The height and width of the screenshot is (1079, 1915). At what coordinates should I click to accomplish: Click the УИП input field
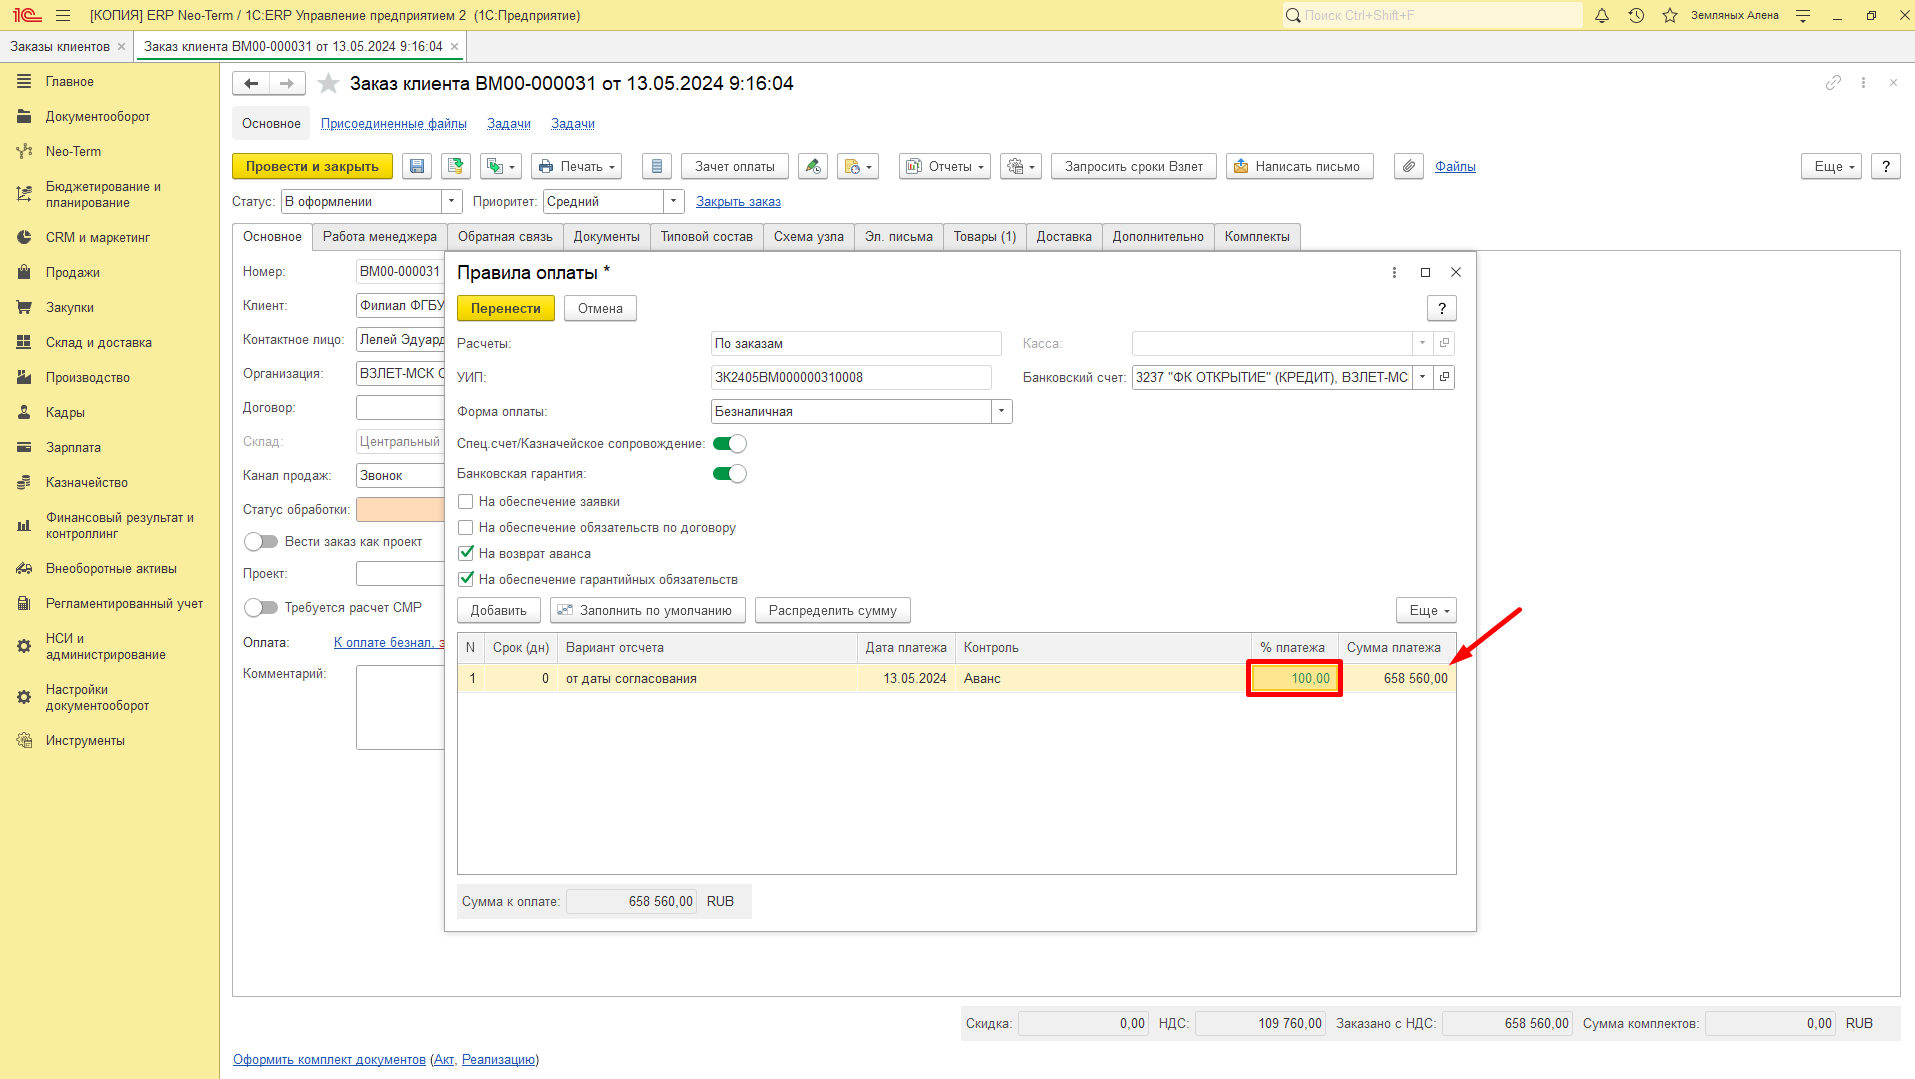point(851,378)
